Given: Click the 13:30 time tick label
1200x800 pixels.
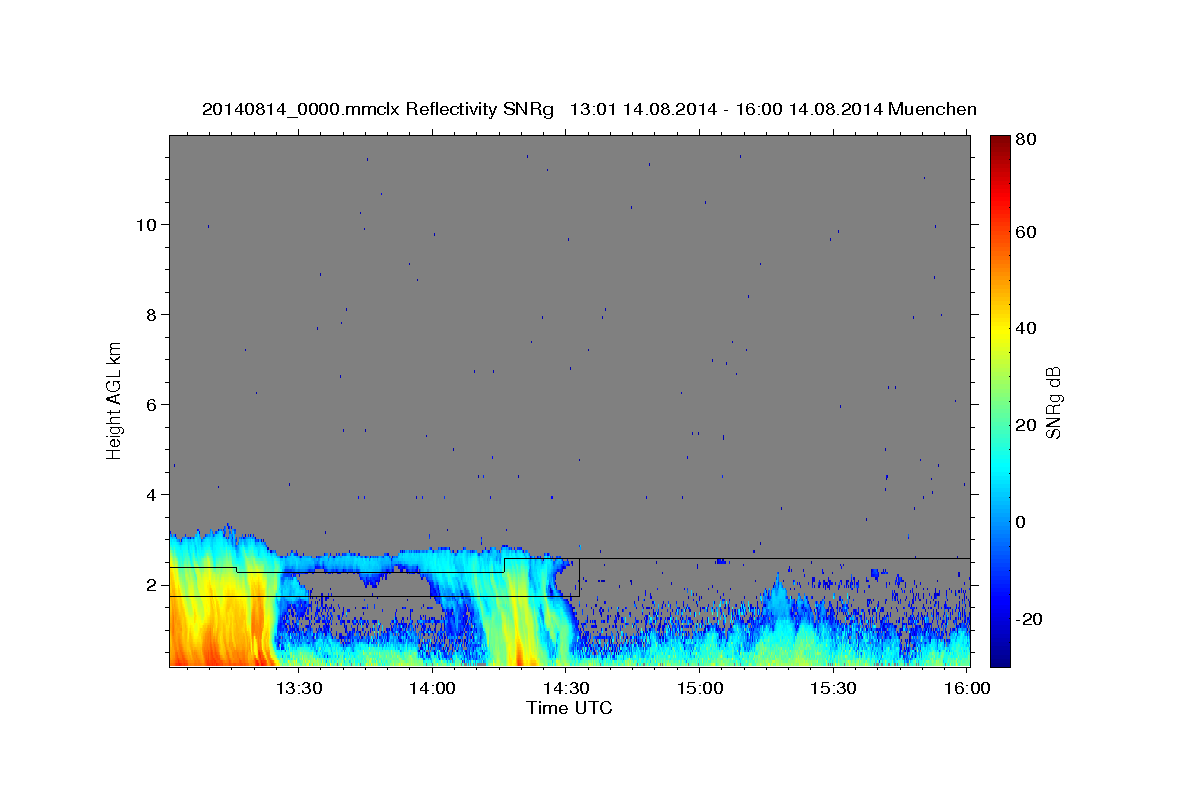Looking at the screenshot, I should (298, 689).
